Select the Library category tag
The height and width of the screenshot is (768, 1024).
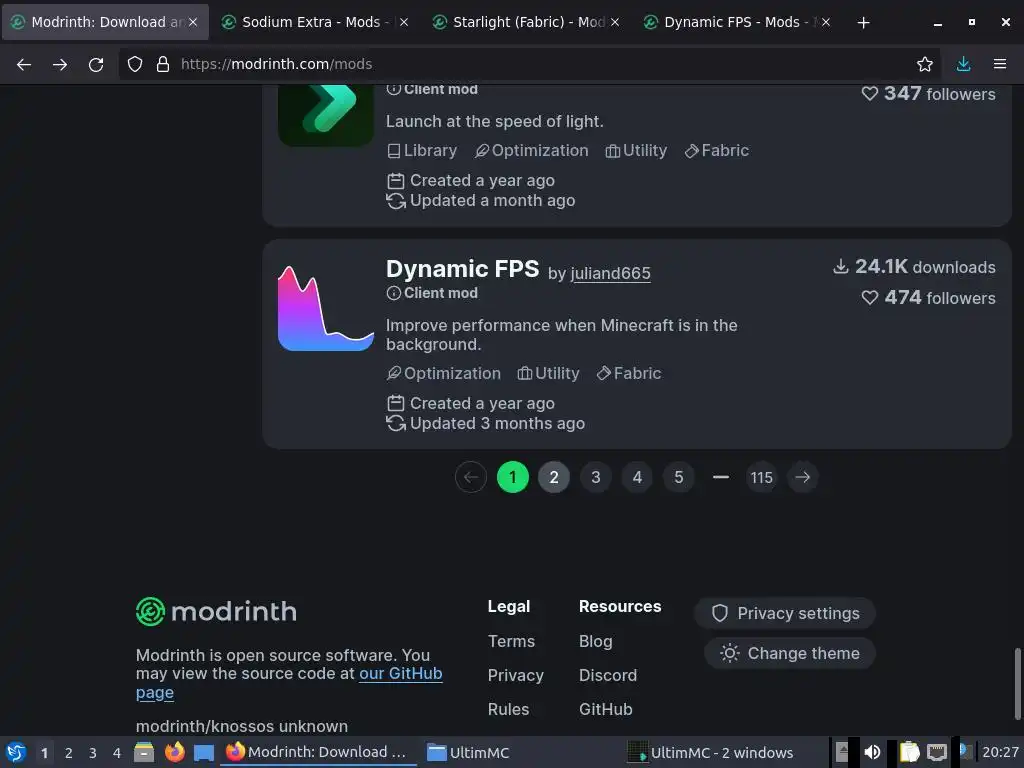tap(422, 151)
